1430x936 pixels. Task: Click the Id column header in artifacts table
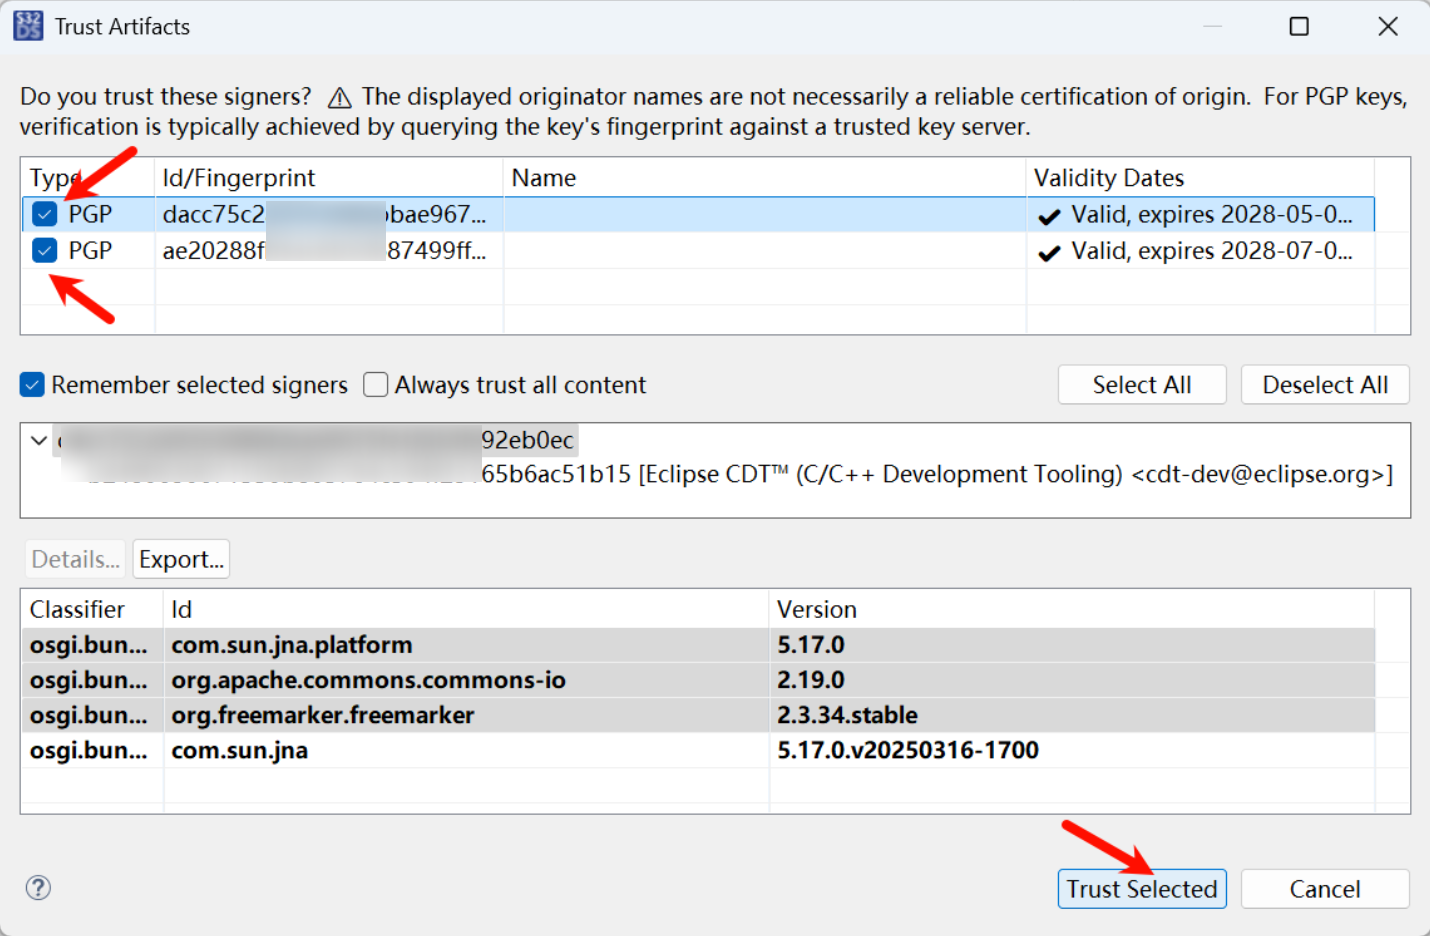click(466, 610)
